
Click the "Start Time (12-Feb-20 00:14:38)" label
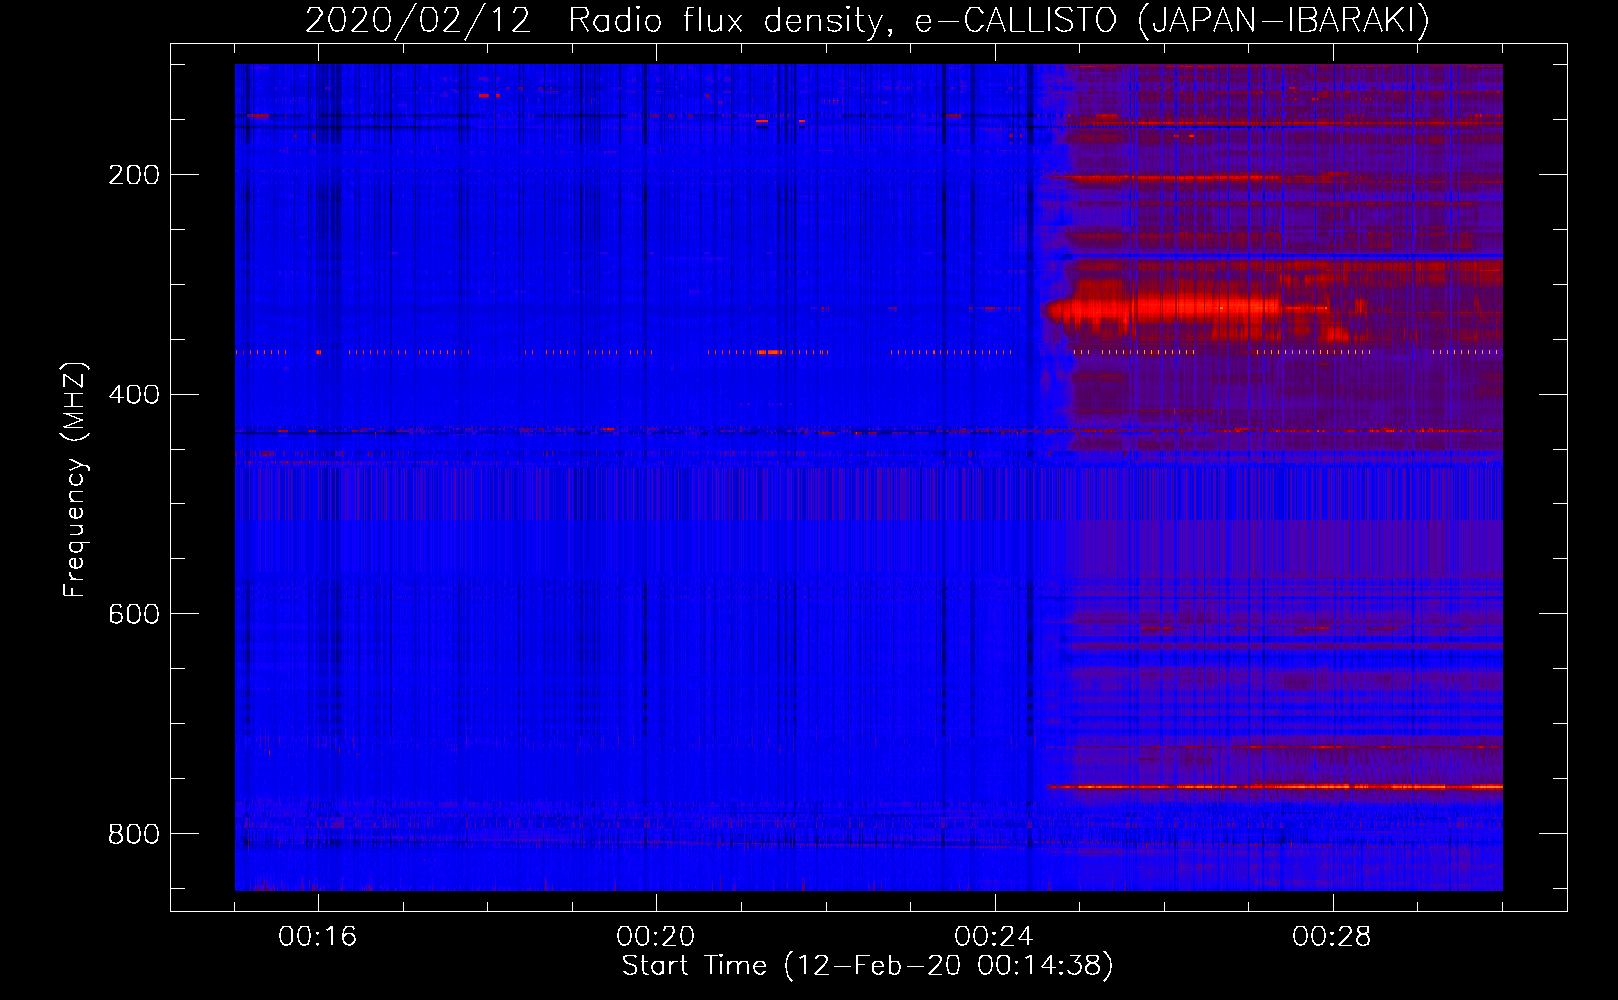[x=867, y=966]
